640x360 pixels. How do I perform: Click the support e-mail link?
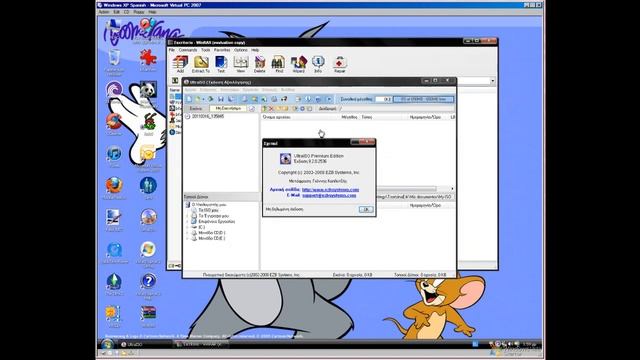point(329,196)
